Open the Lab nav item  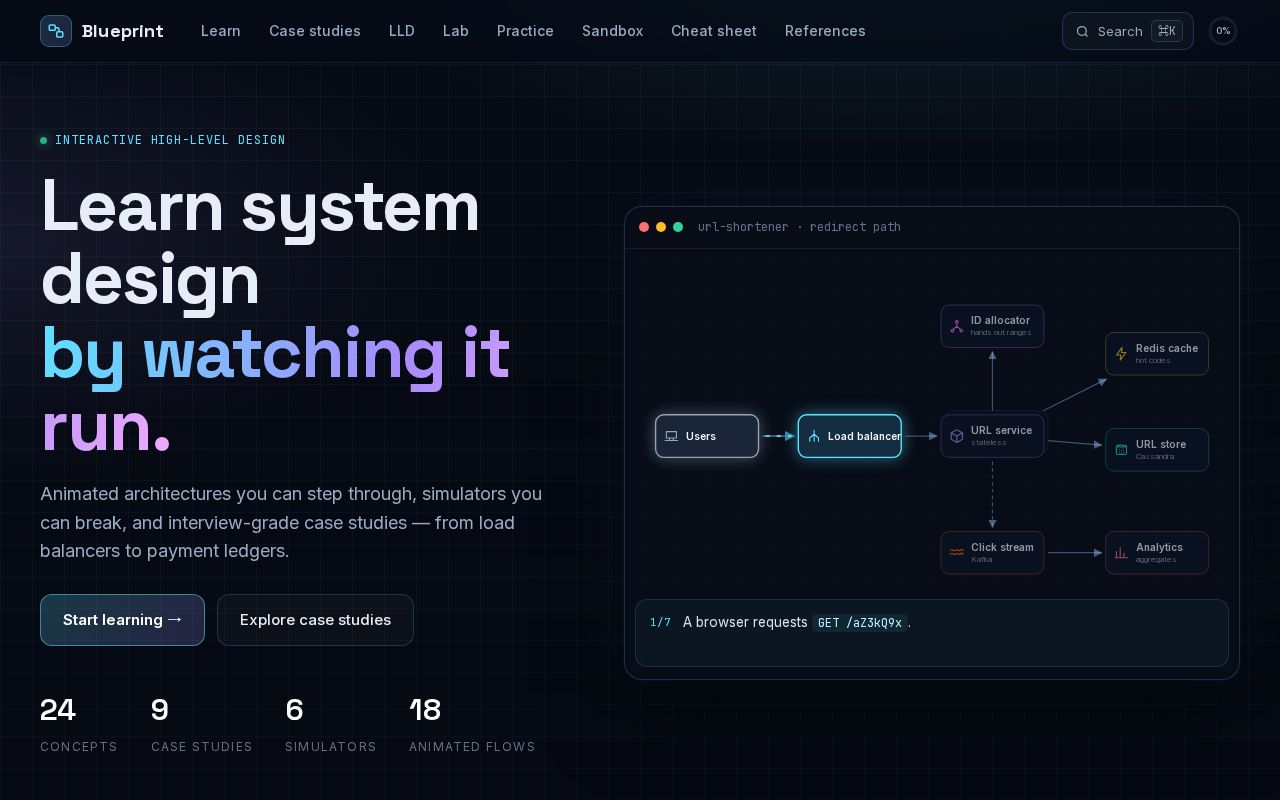(456, 31)
